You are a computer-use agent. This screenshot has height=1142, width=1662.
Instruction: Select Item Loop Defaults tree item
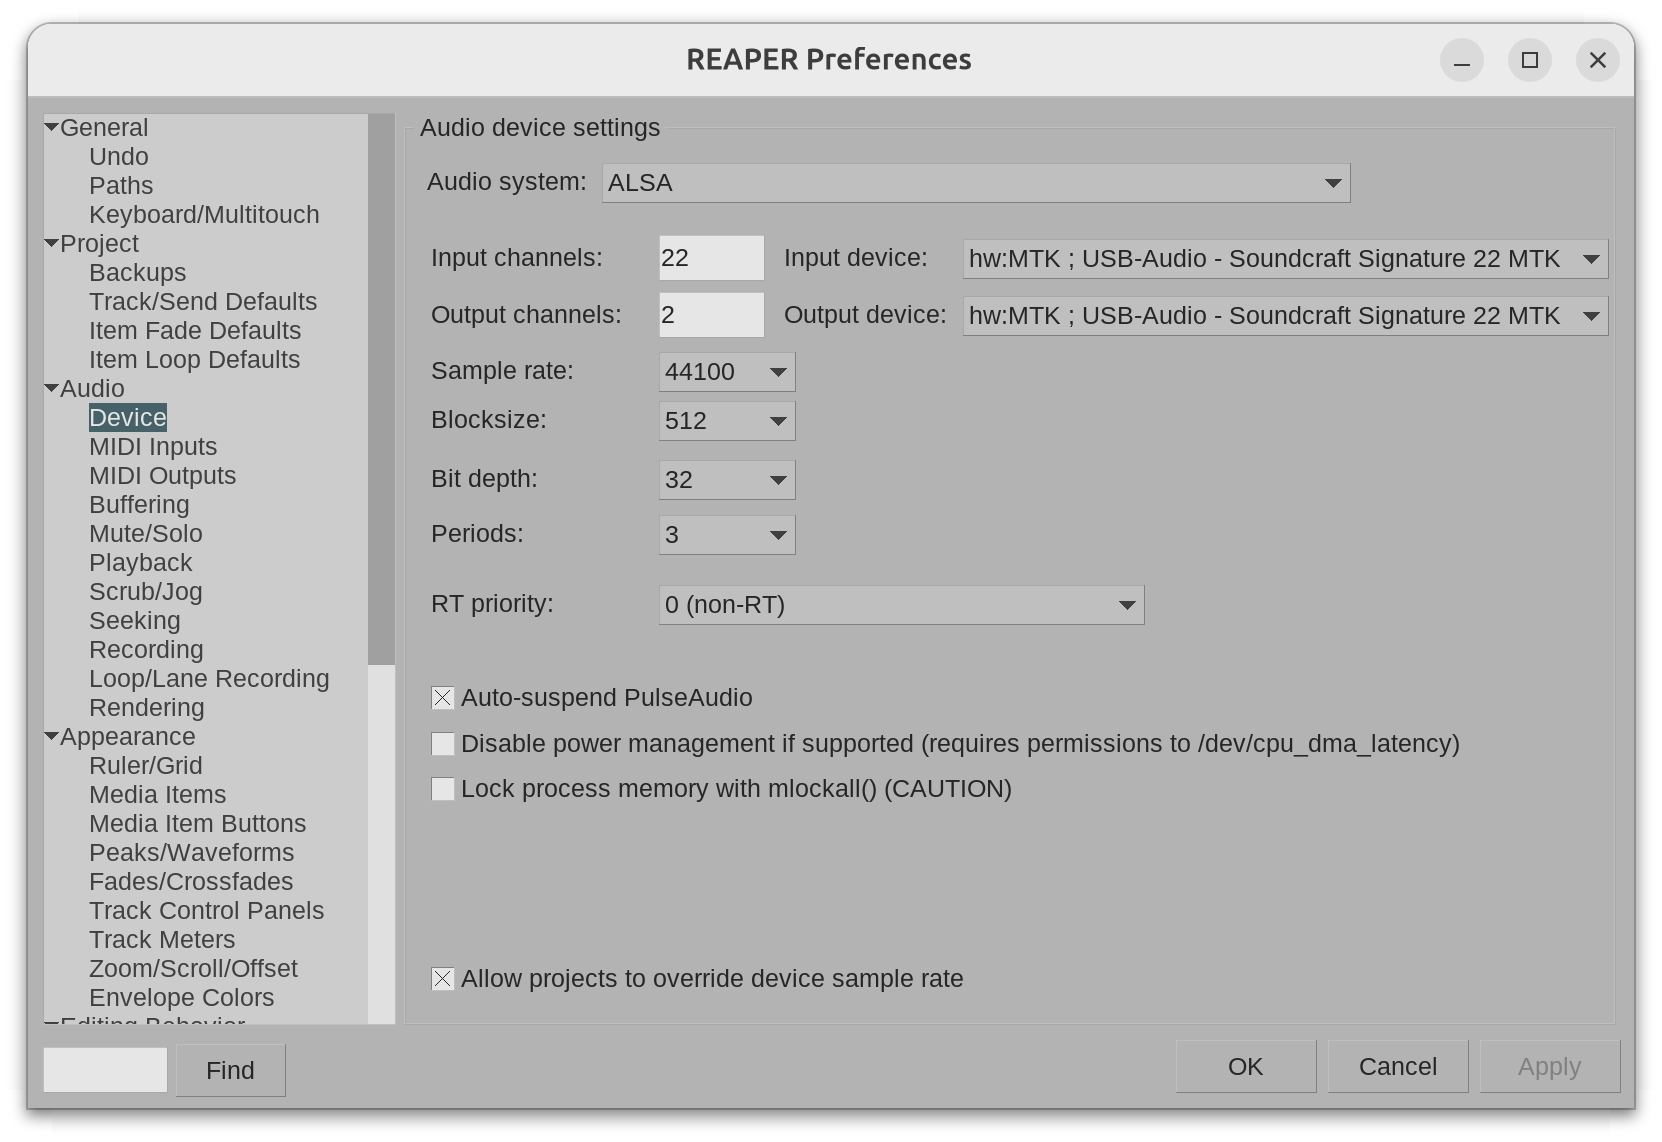coord(194,360)
